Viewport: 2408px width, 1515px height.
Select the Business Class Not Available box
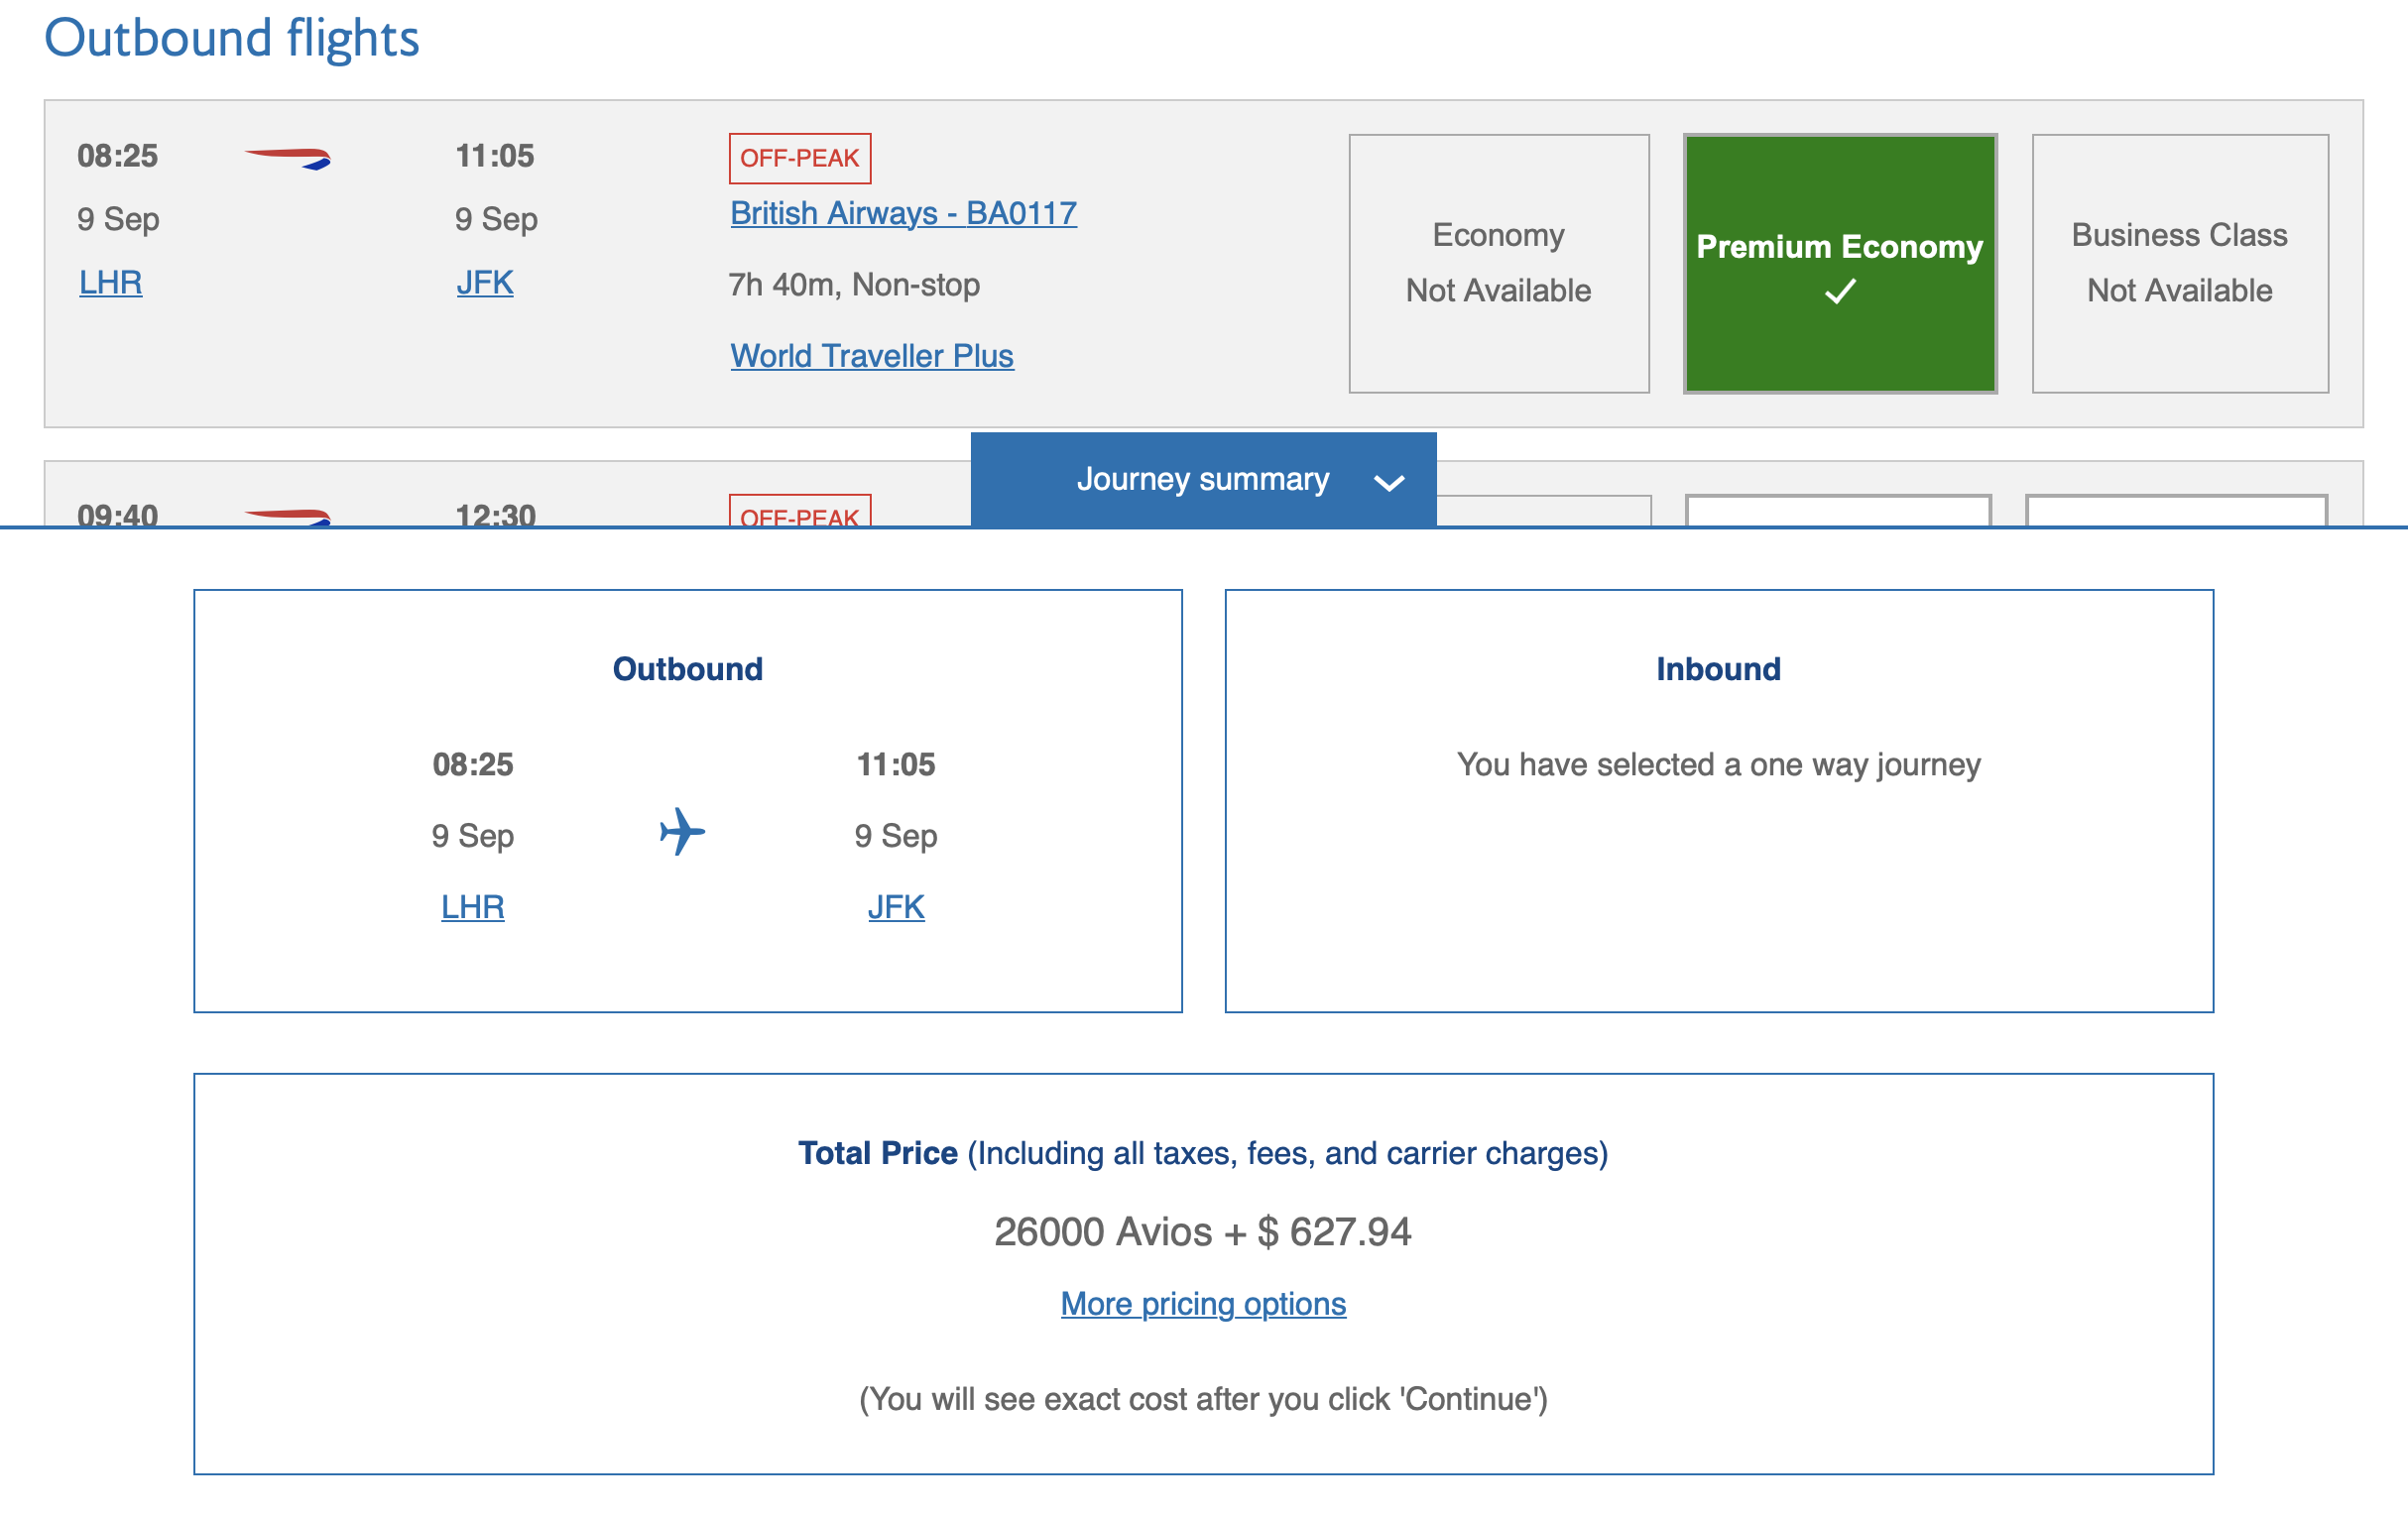click(2179, 263)
